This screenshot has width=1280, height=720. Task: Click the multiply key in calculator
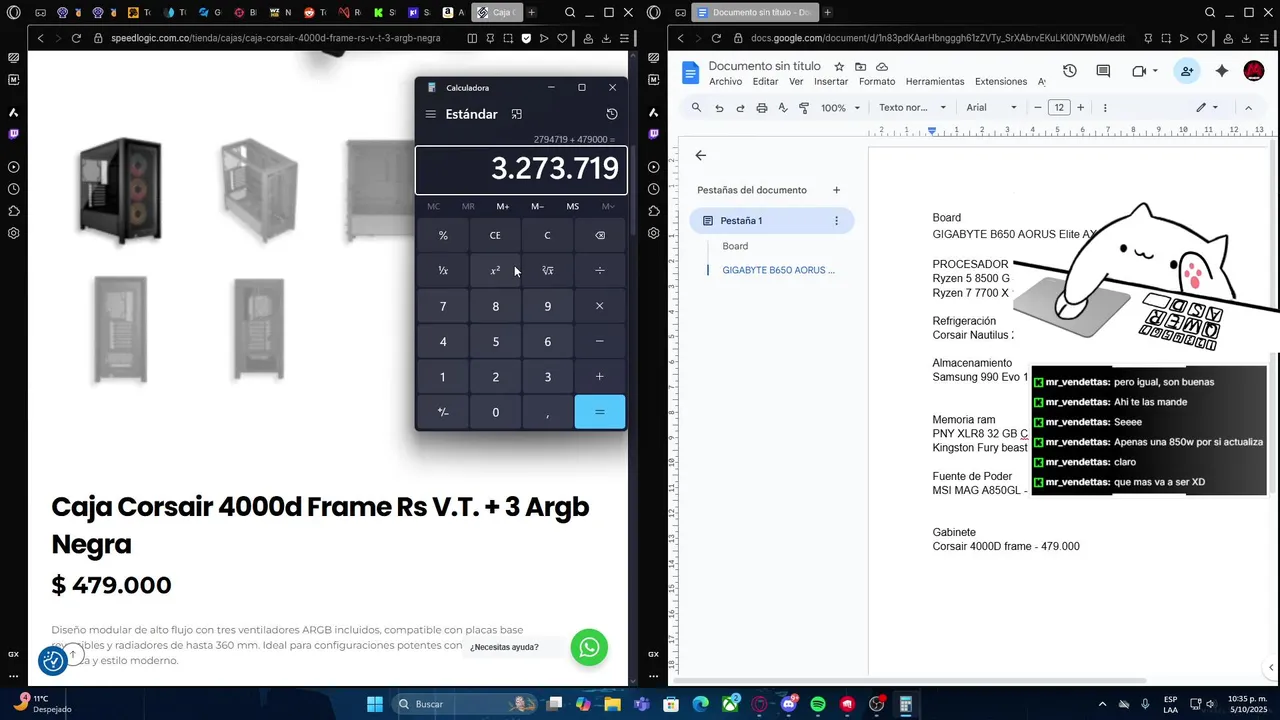click(600, 306)
